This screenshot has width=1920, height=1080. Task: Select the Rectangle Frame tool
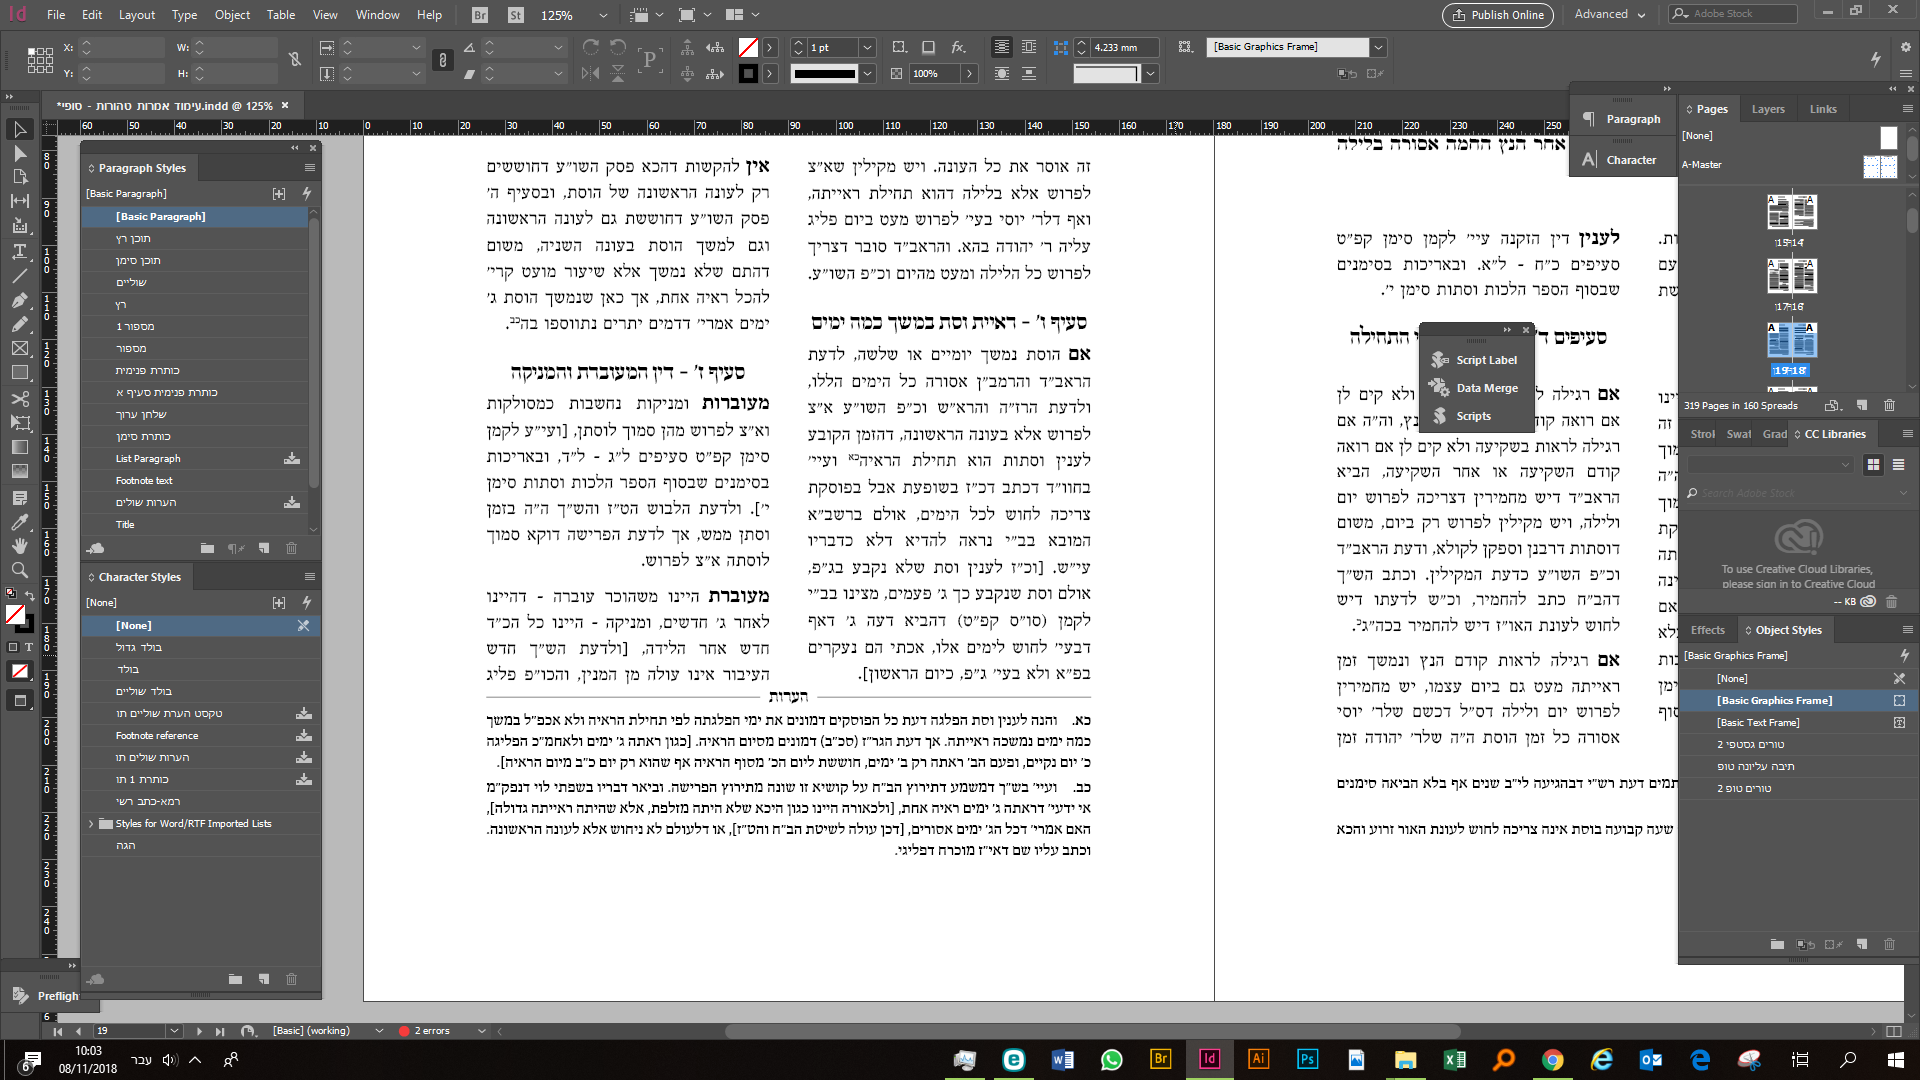pyautogui.click(x=19, y=348)
